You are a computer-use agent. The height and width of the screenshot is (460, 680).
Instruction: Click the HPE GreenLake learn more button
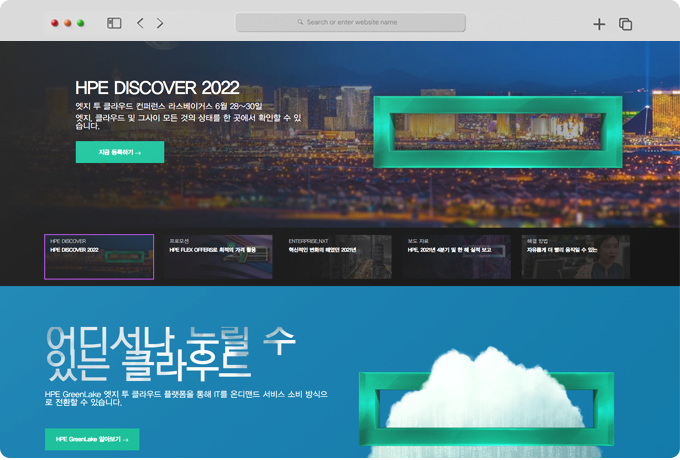[x=92, y=439]
